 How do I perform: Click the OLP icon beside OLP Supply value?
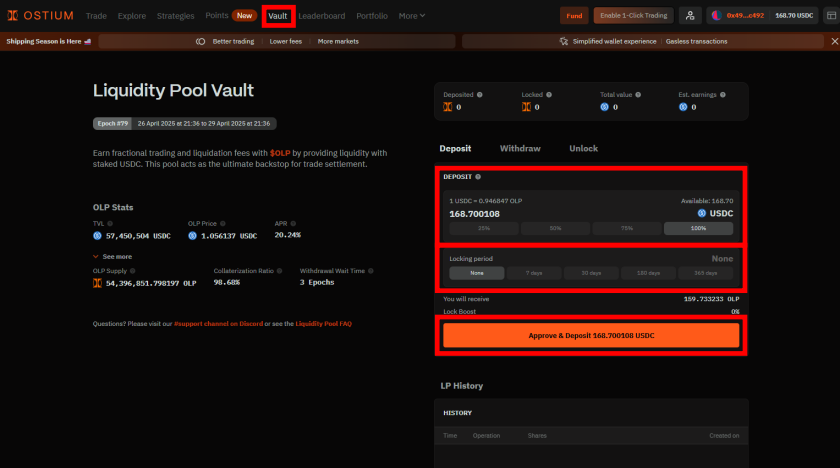pyautogui.click(x=97, y=283)
